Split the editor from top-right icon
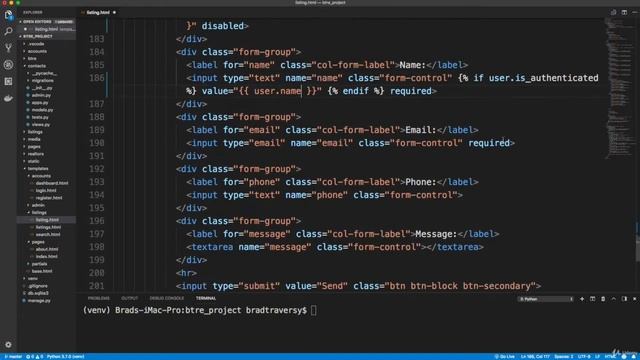640x360 pixels. pos(624,12)
